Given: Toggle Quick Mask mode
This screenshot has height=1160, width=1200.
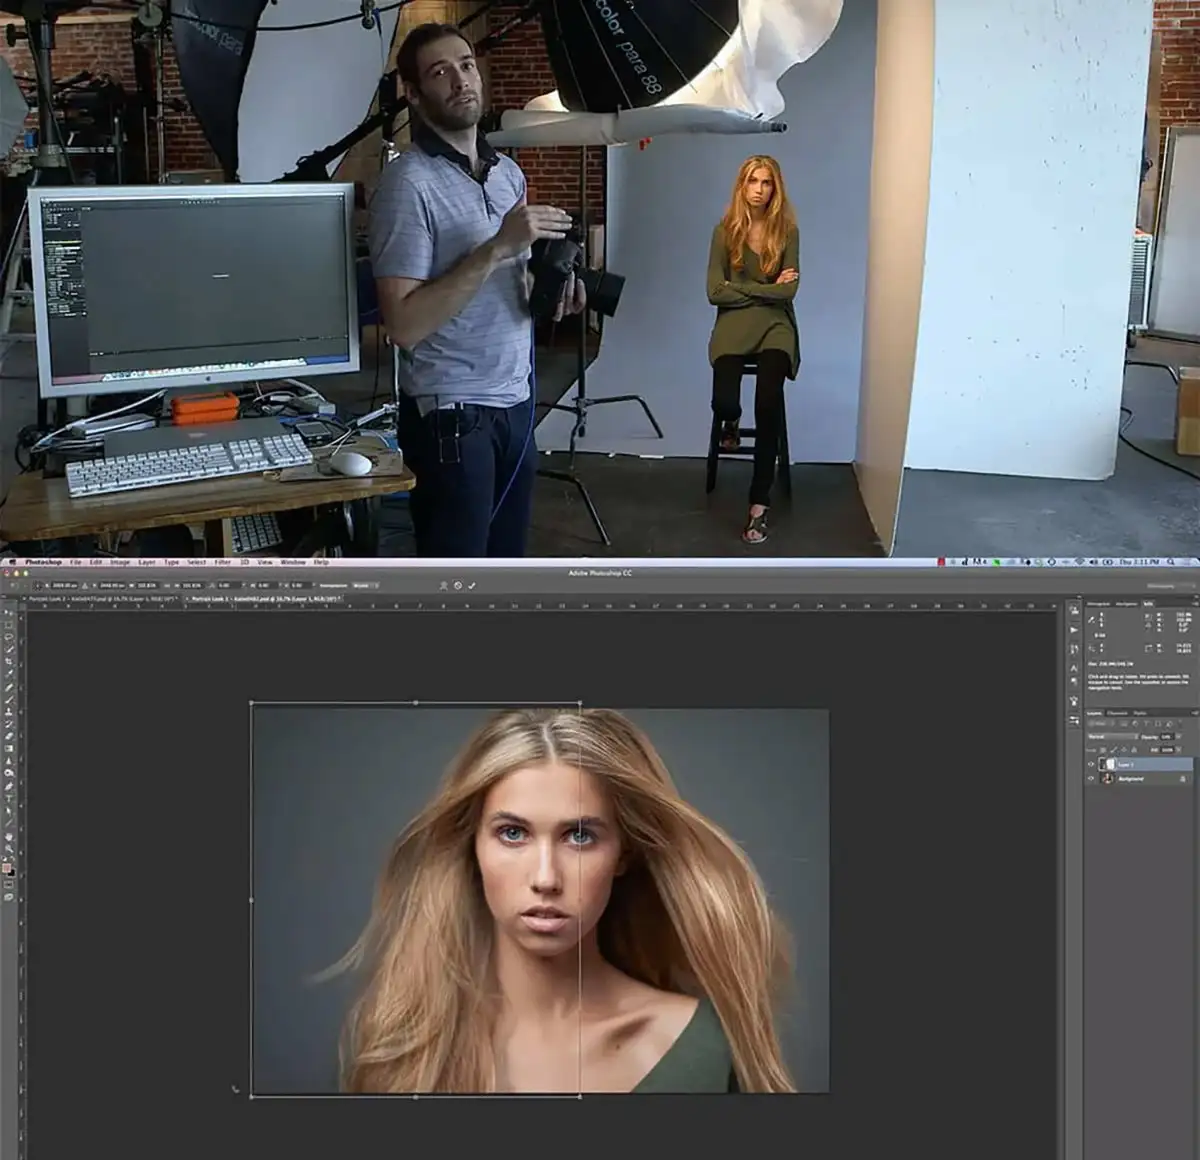Looking at the screenshot, I should [x=9, y=885].
